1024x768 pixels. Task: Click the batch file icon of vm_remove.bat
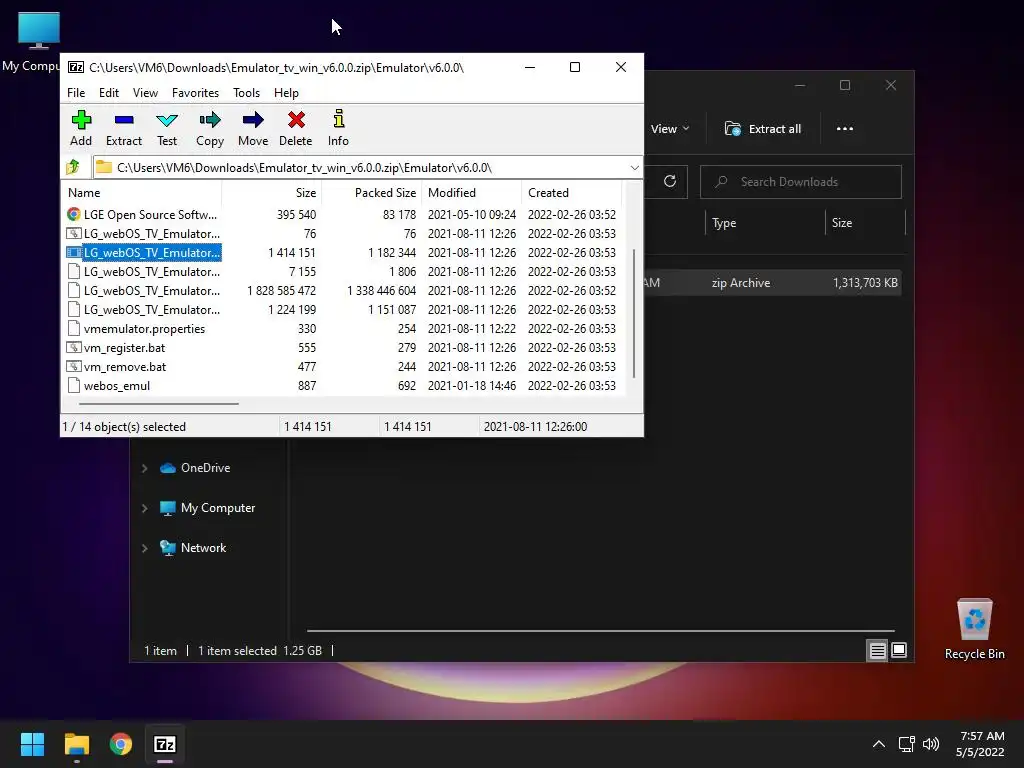tap(74, 366)
